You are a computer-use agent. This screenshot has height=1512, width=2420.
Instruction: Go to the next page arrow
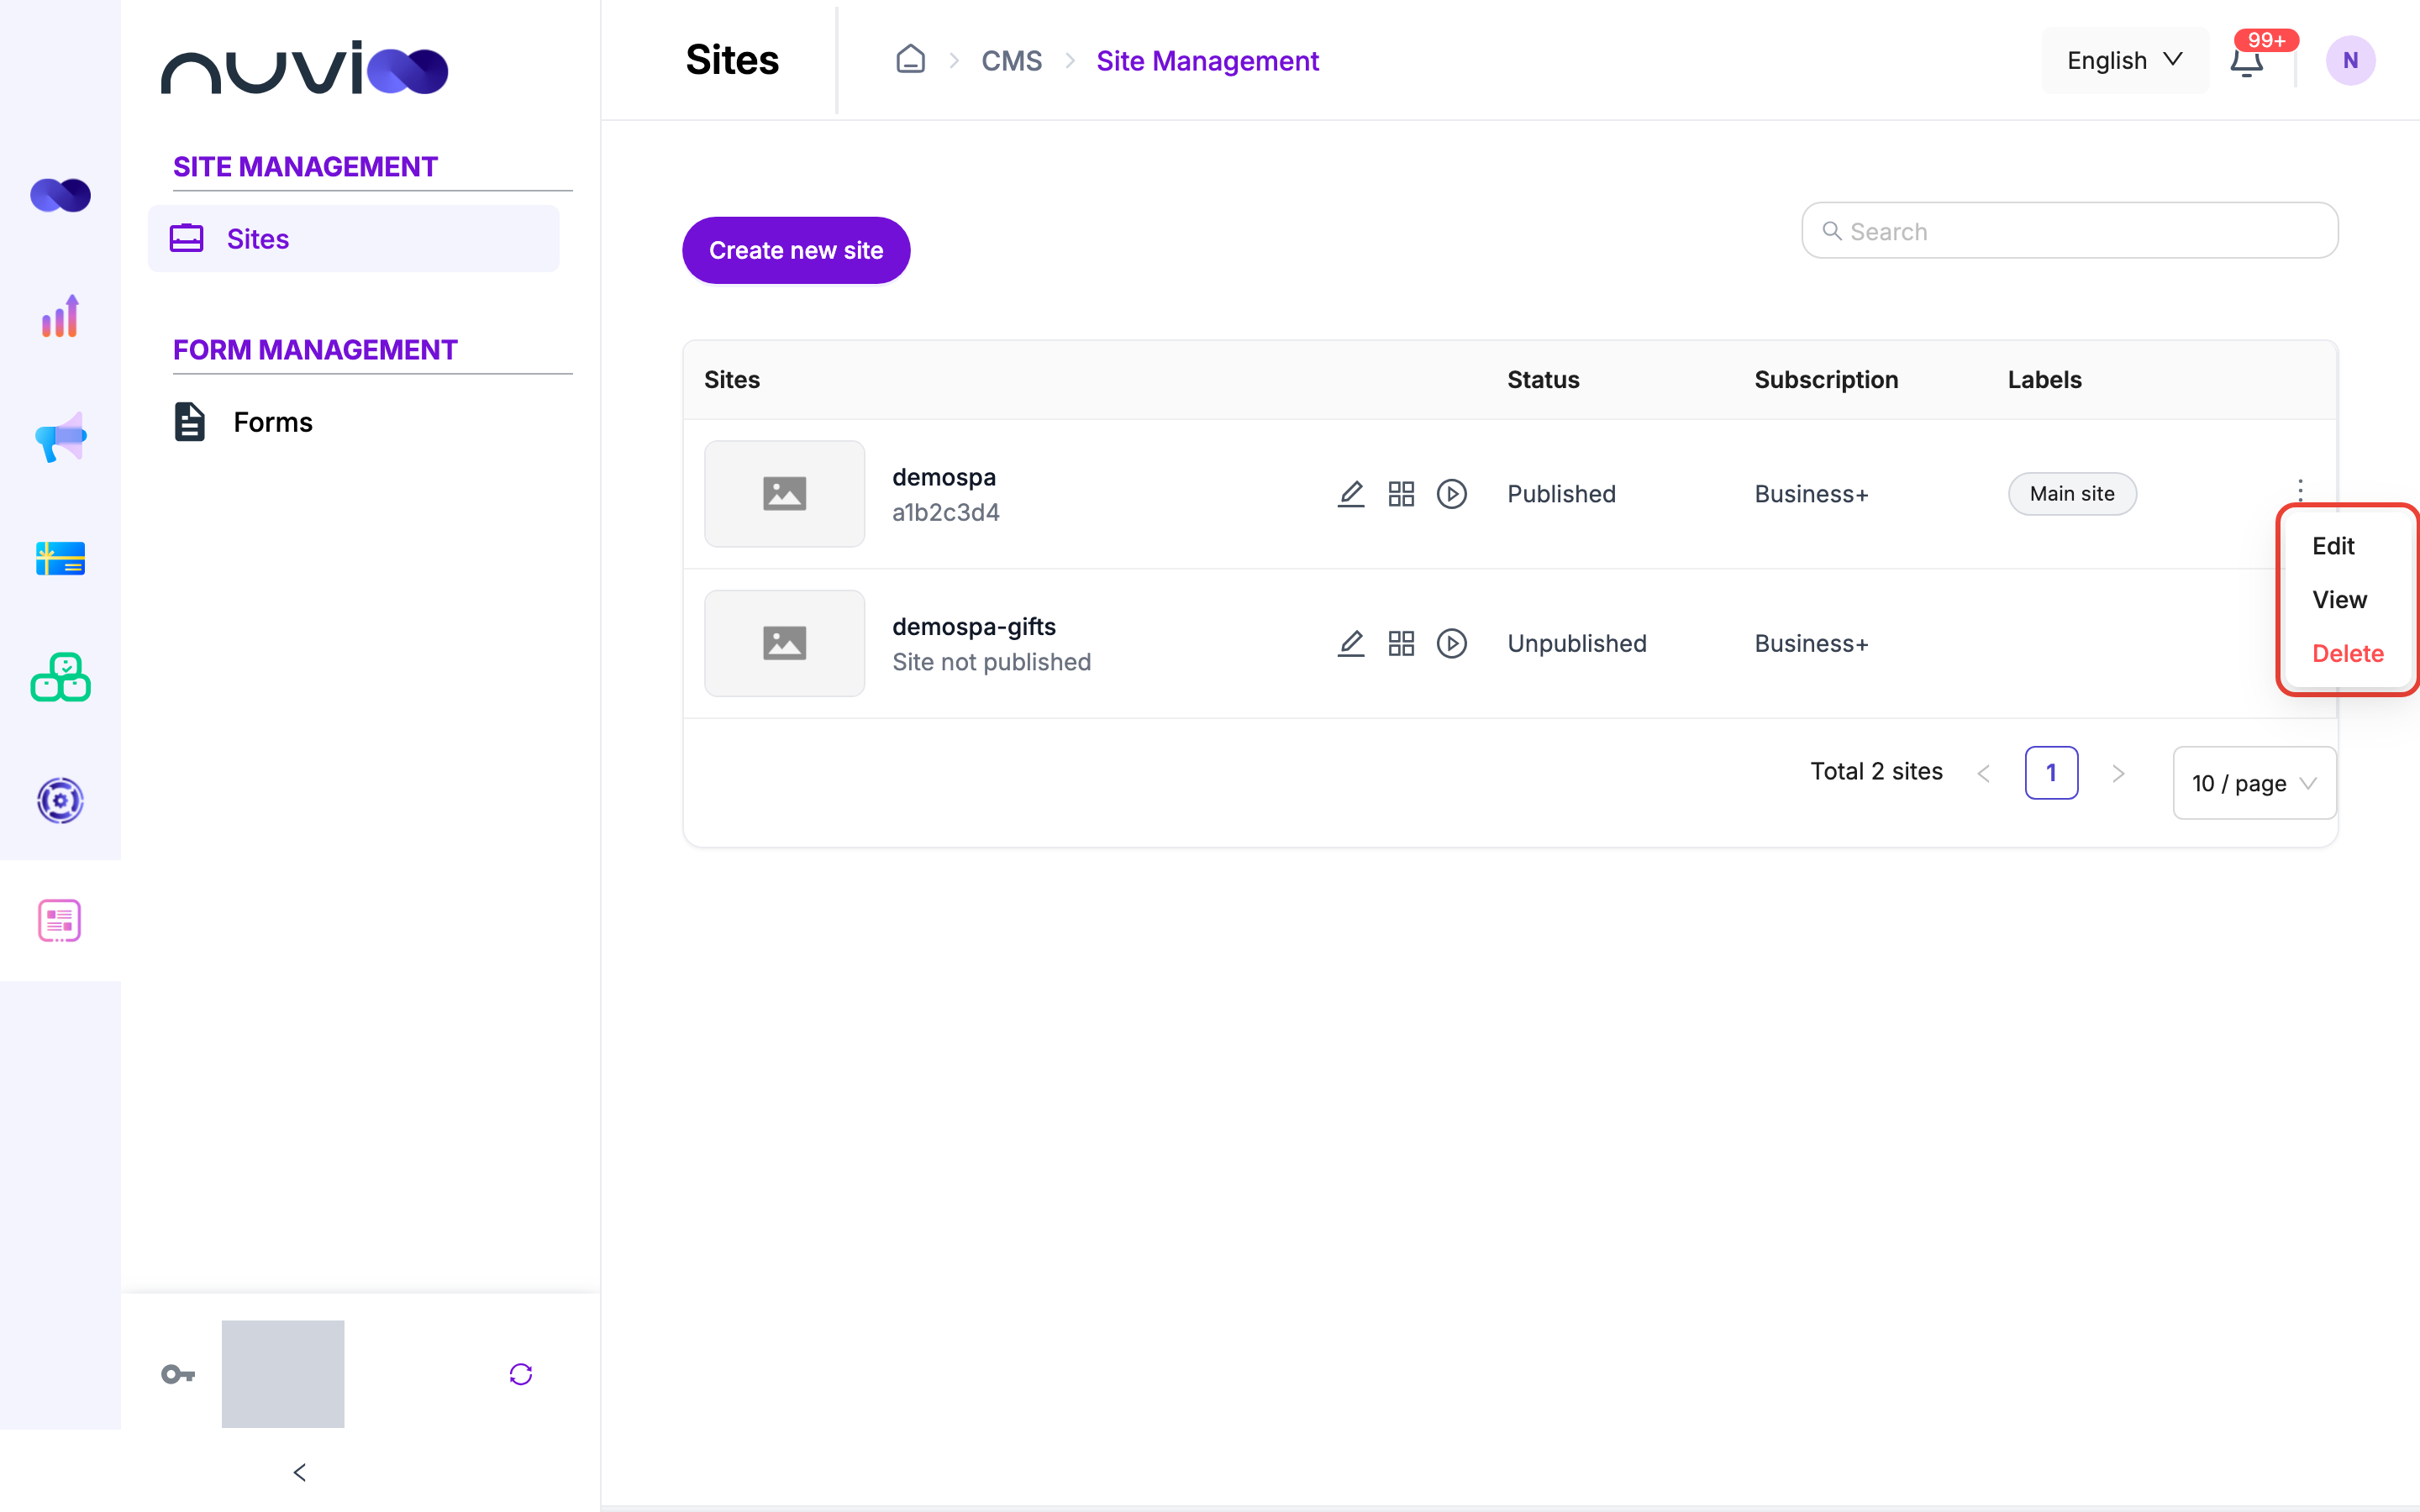pyautogui.click(x=2118, y=773)
